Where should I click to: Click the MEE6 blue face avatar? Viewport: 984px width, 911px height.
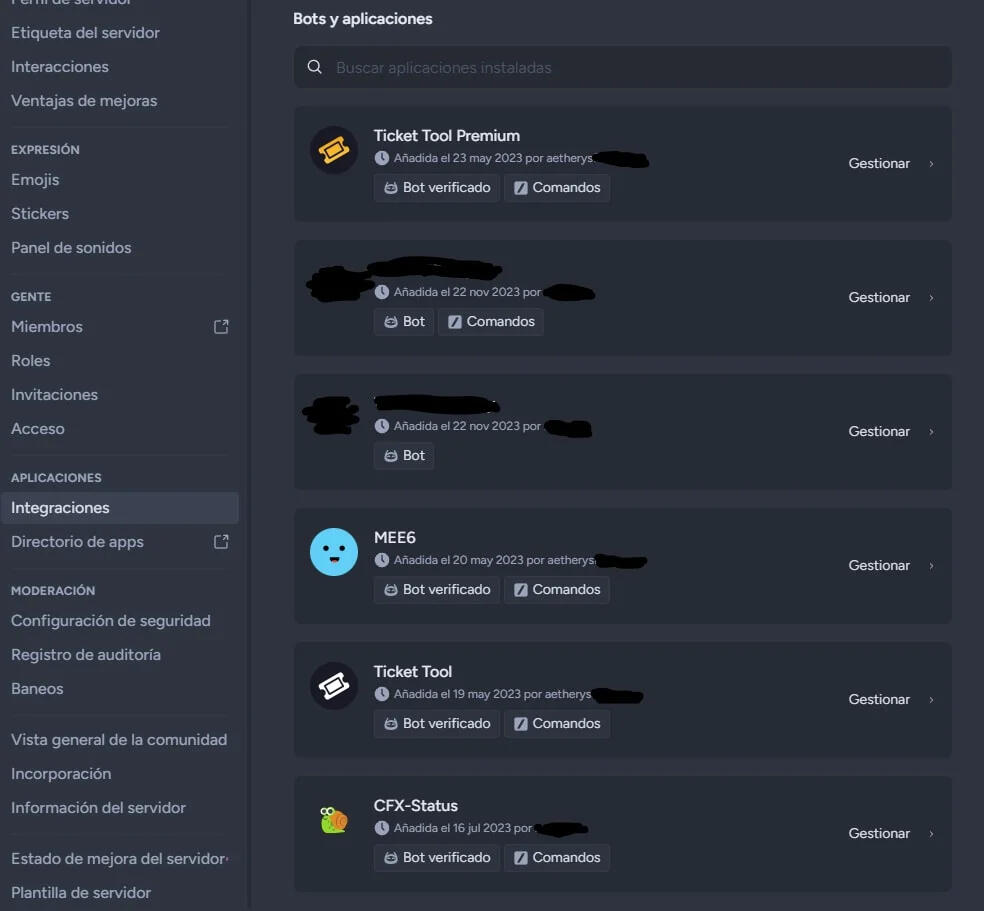click(334, 552)
